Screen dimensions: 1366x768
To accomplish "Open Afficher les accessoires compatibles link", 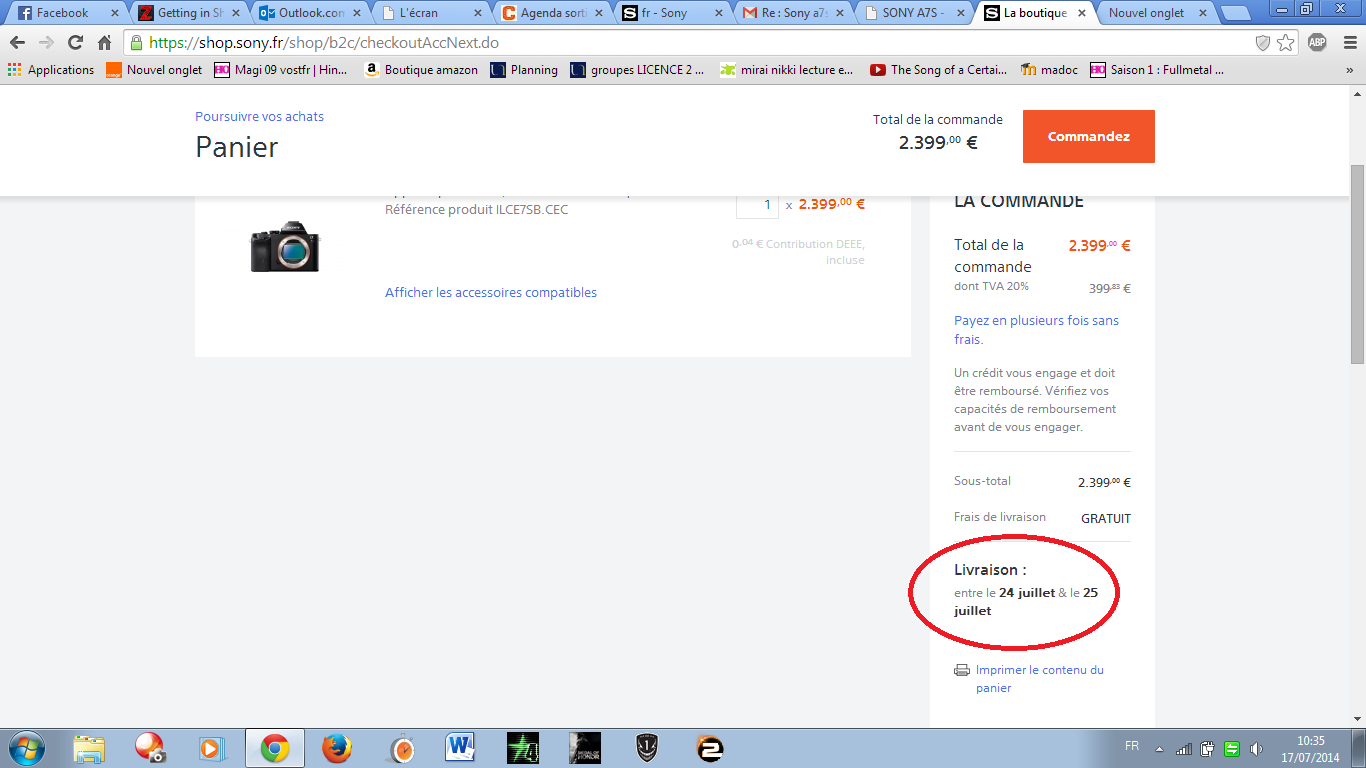I will click(491, 292).
